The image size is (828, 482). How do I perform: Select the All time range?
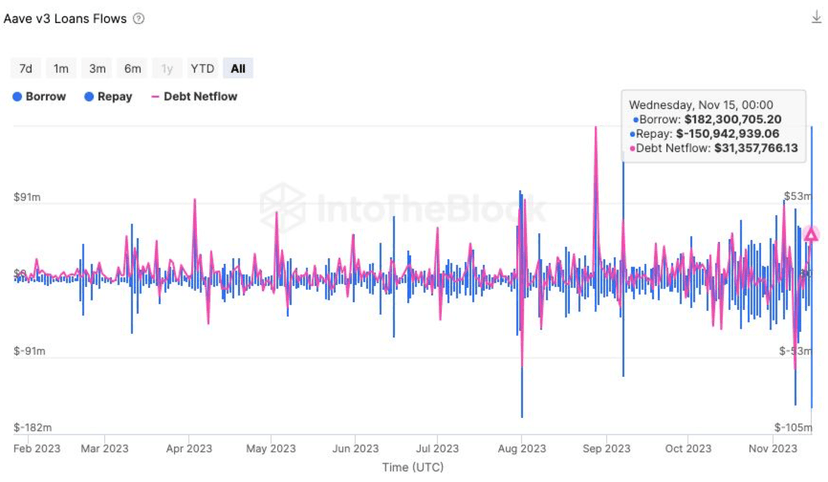(238, 69)
